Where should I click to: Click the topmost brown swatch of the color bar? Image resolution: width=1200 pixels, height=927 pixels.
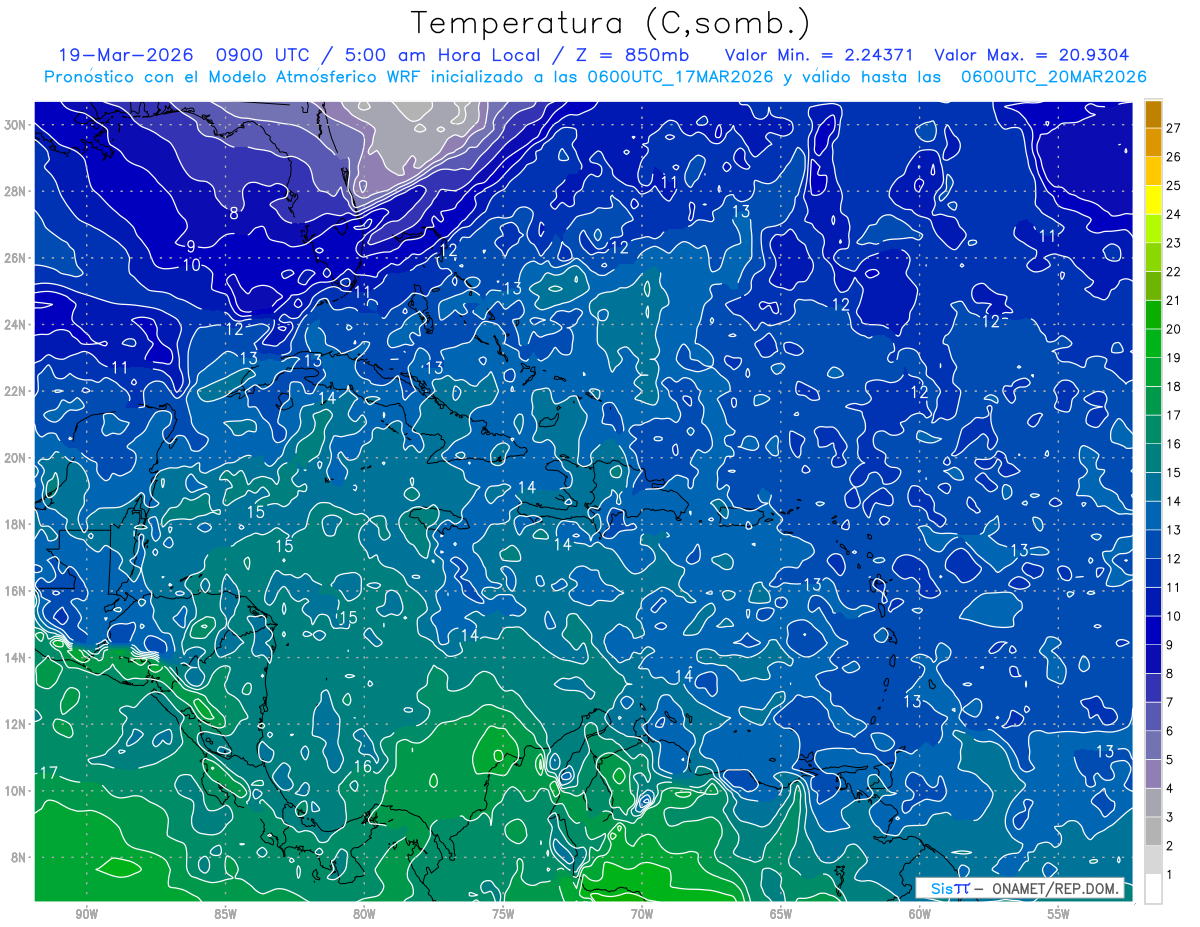pos(1153,114)
